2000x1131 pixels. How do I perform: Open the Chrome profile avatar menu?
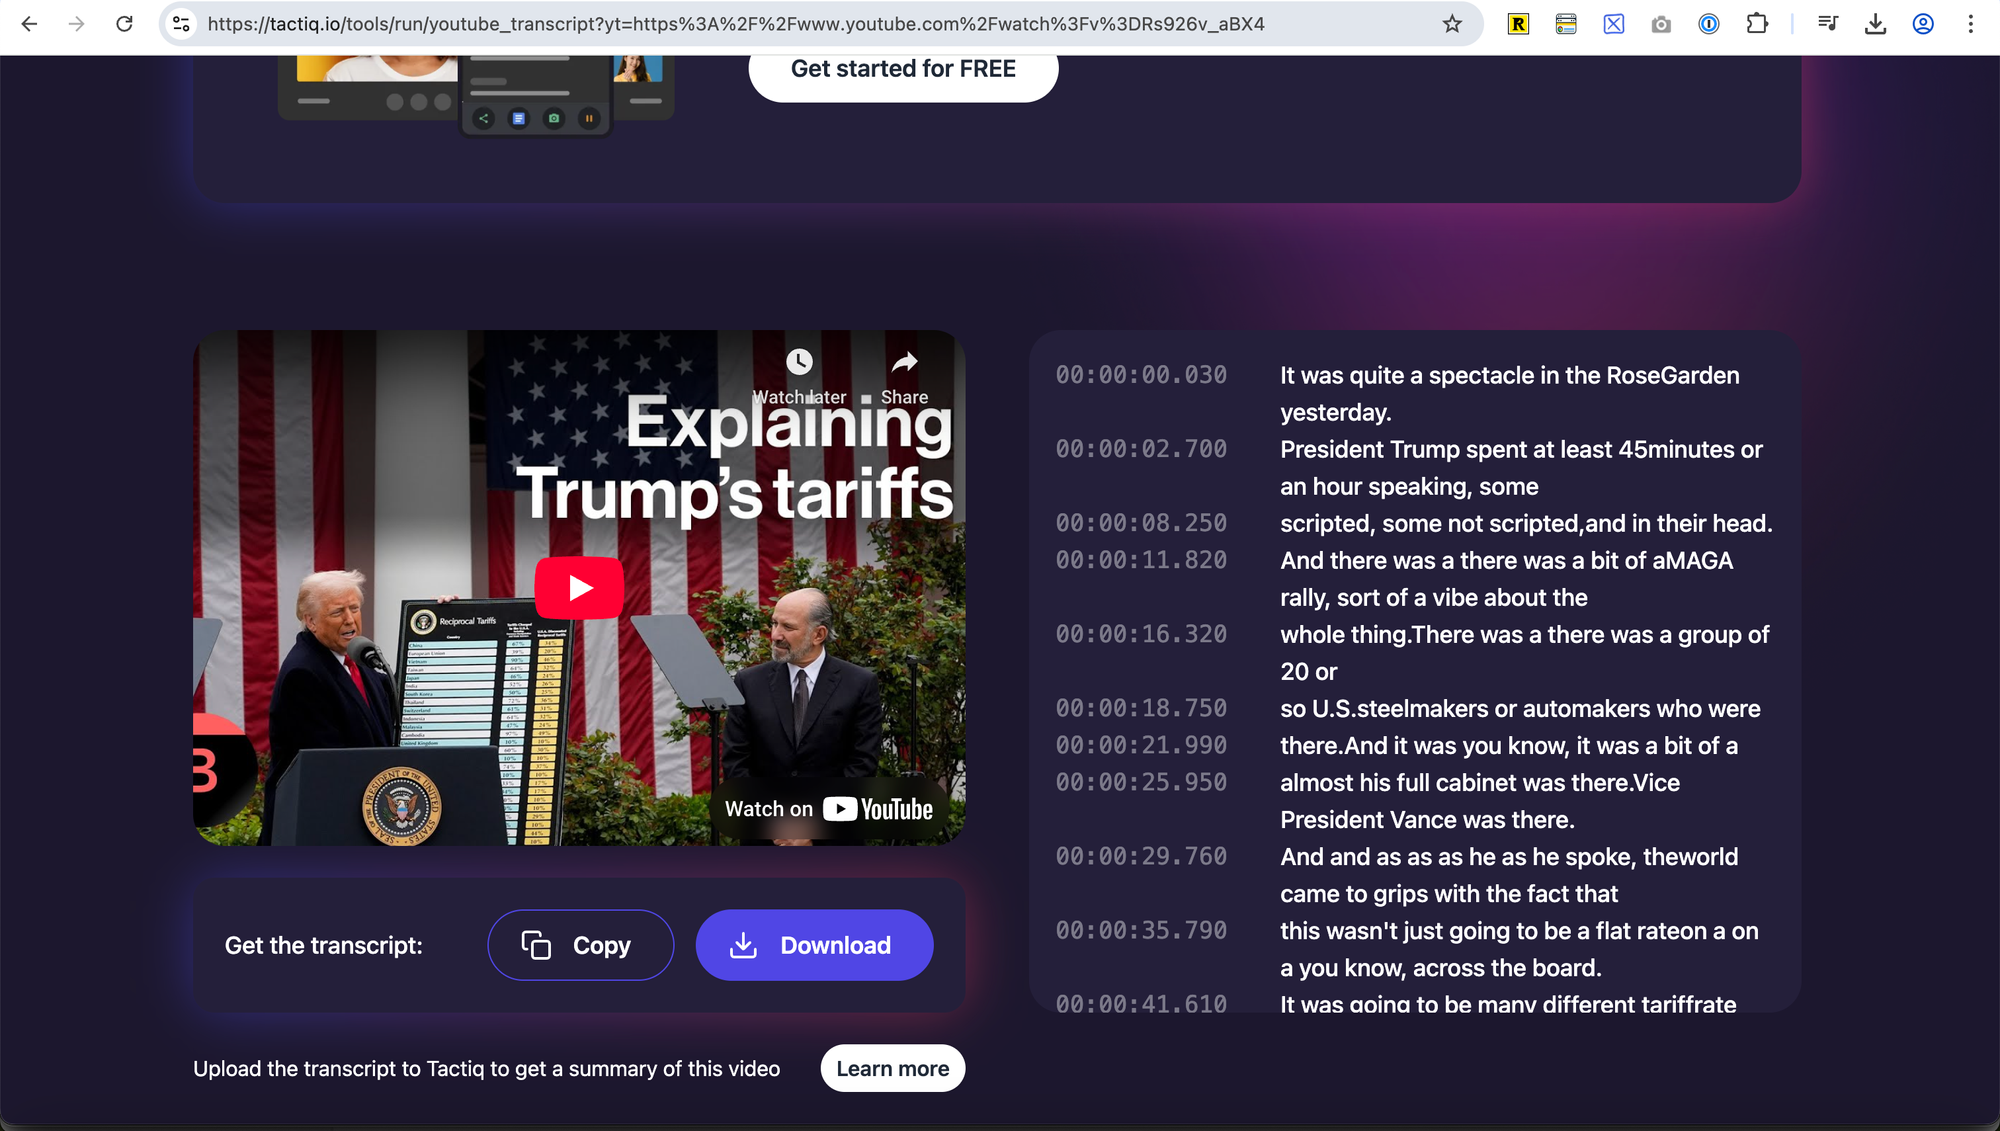pyautogui.click(x=1922, y=24)
